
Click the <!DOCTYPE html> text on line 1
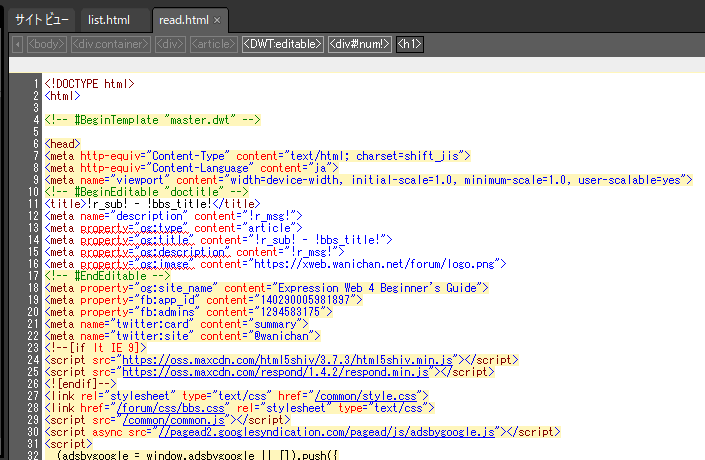tap(89, 84)
